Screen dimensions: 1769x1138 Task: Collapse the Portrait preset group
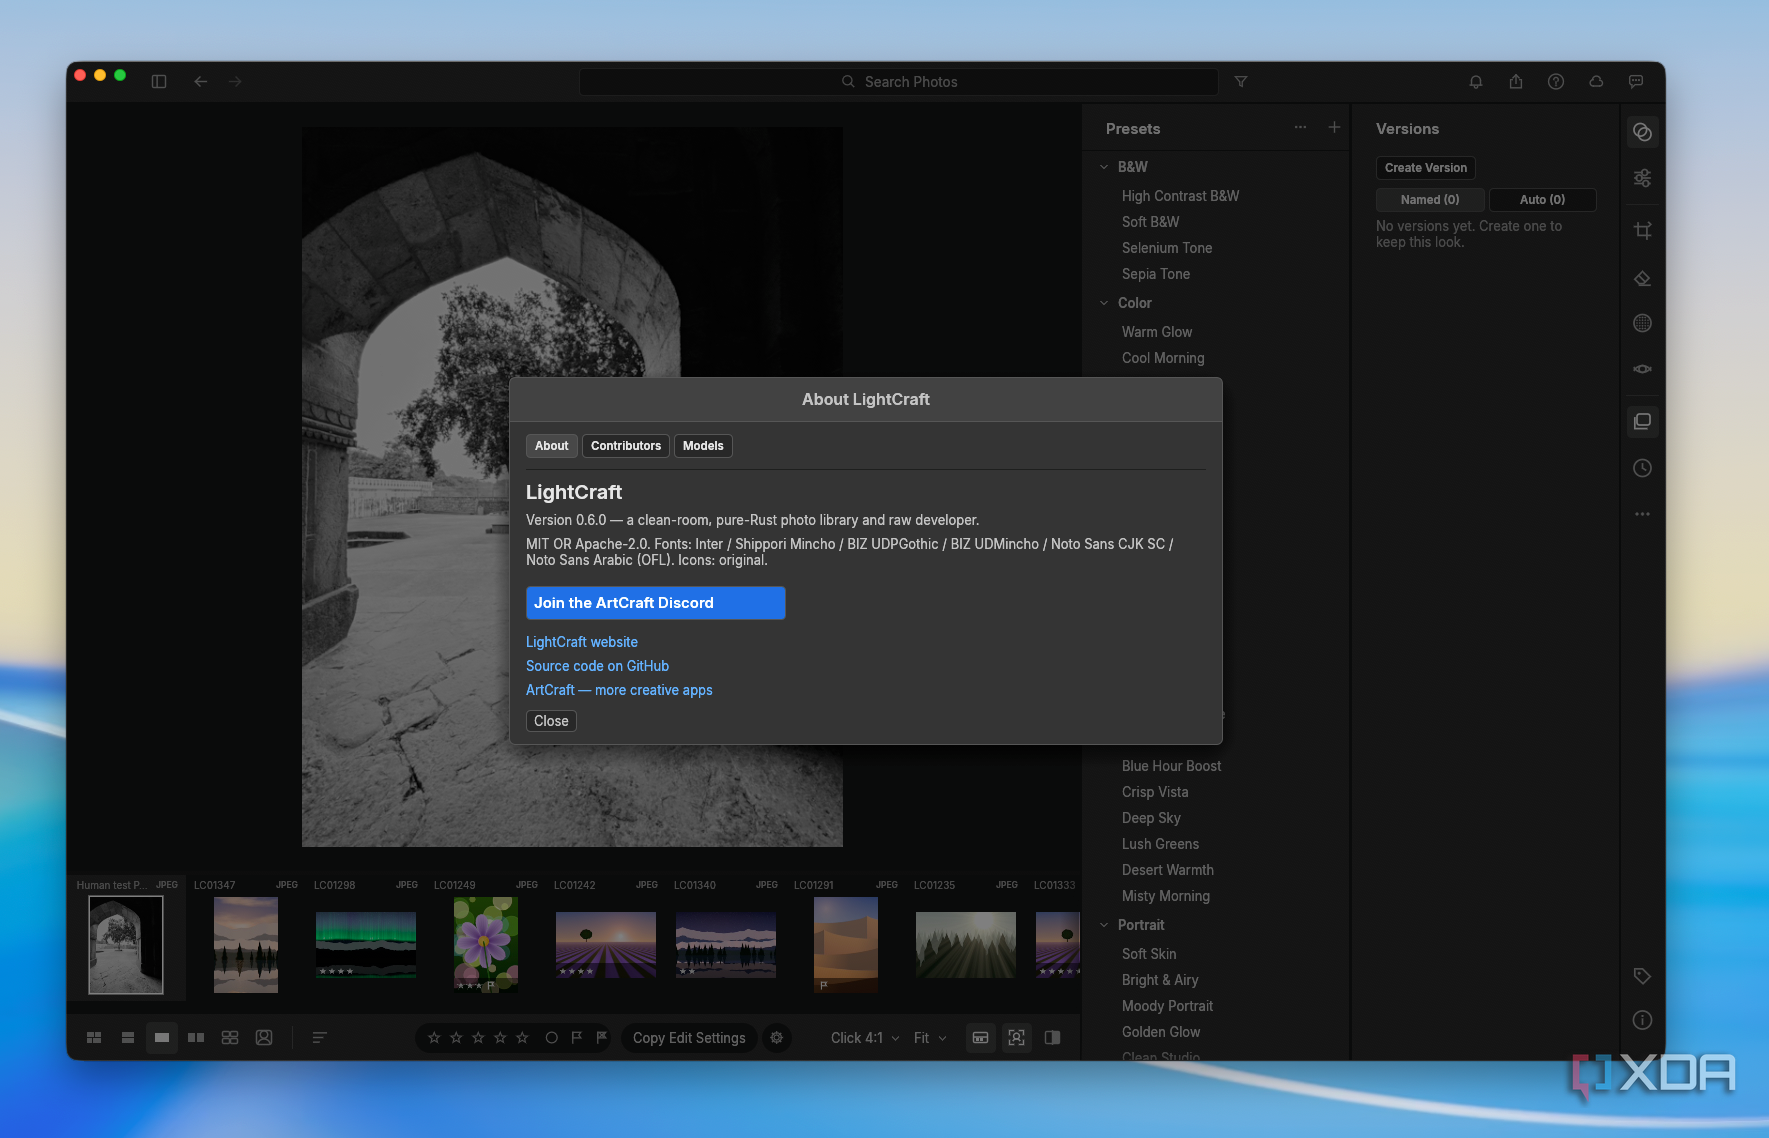click(1104, 925)
